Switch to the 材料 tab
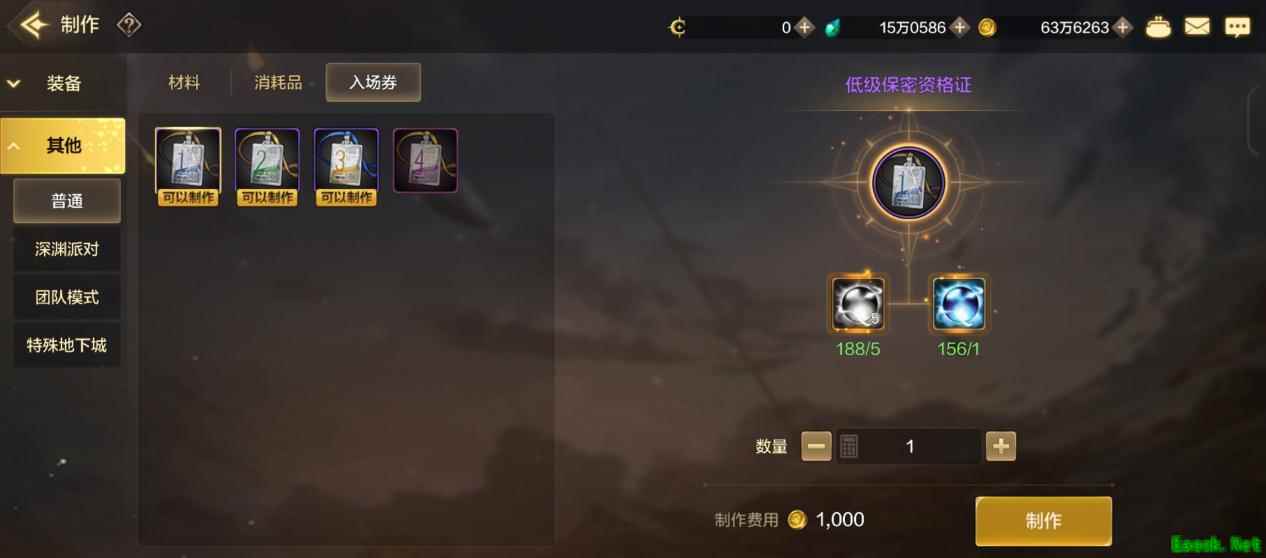 pyautogui.click(x=184, y=83)
